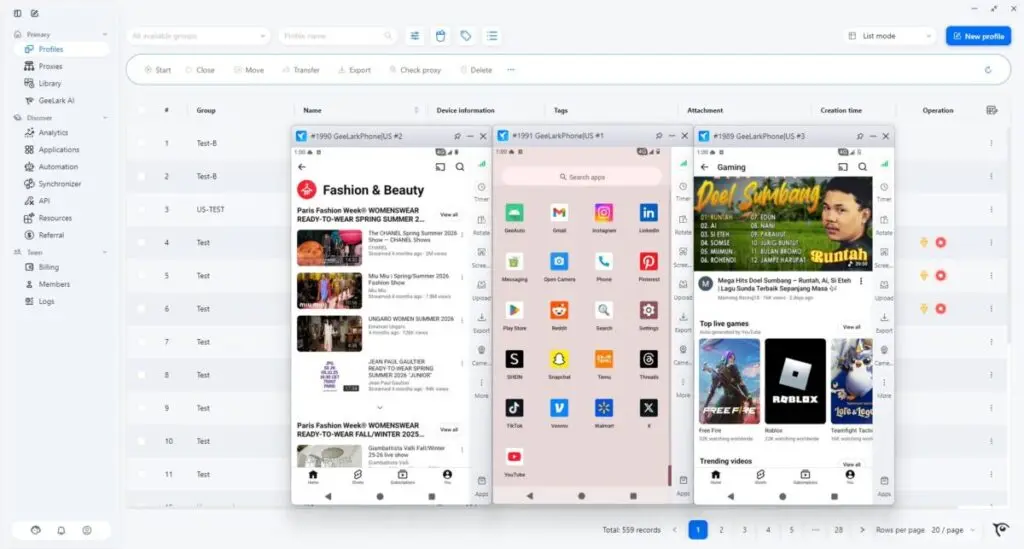The image size is (1024, 549).
Task: Tick the checkbox for row 2 Test-B
Action: tap(141, 176)
